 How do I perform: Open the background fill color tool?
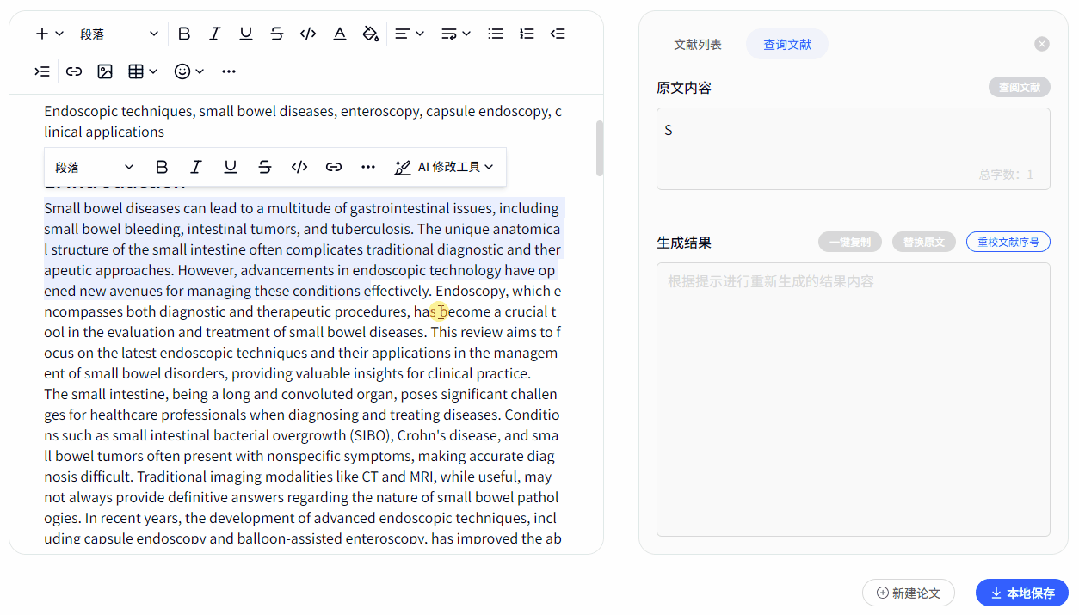371,34
